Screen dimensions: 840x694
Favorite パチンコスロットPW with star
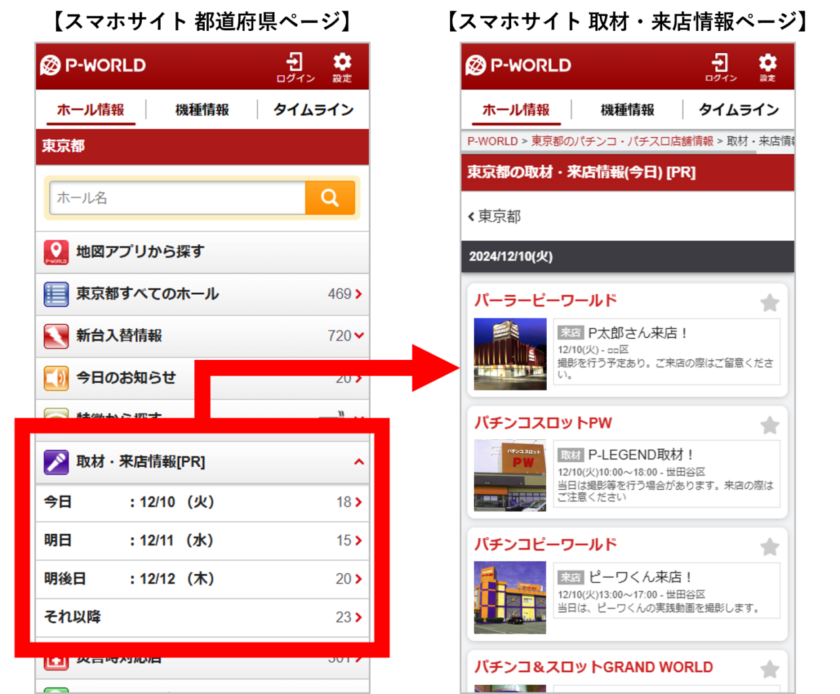pyautogui.click(x=770, y=426)
